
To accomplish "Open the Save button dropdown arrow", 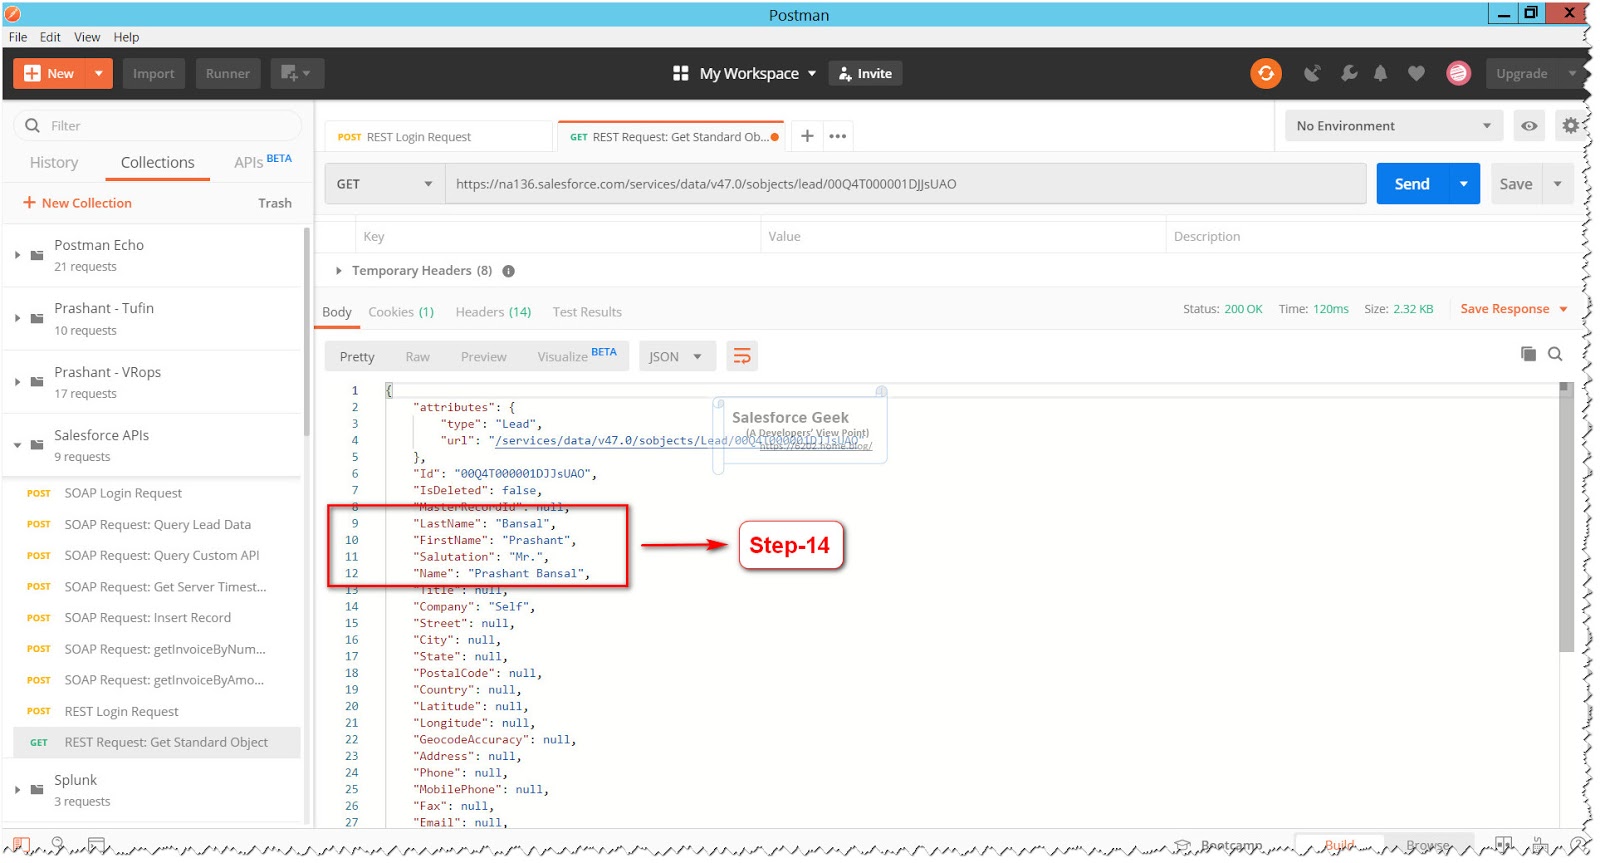I will click(x=1557, y=184).
